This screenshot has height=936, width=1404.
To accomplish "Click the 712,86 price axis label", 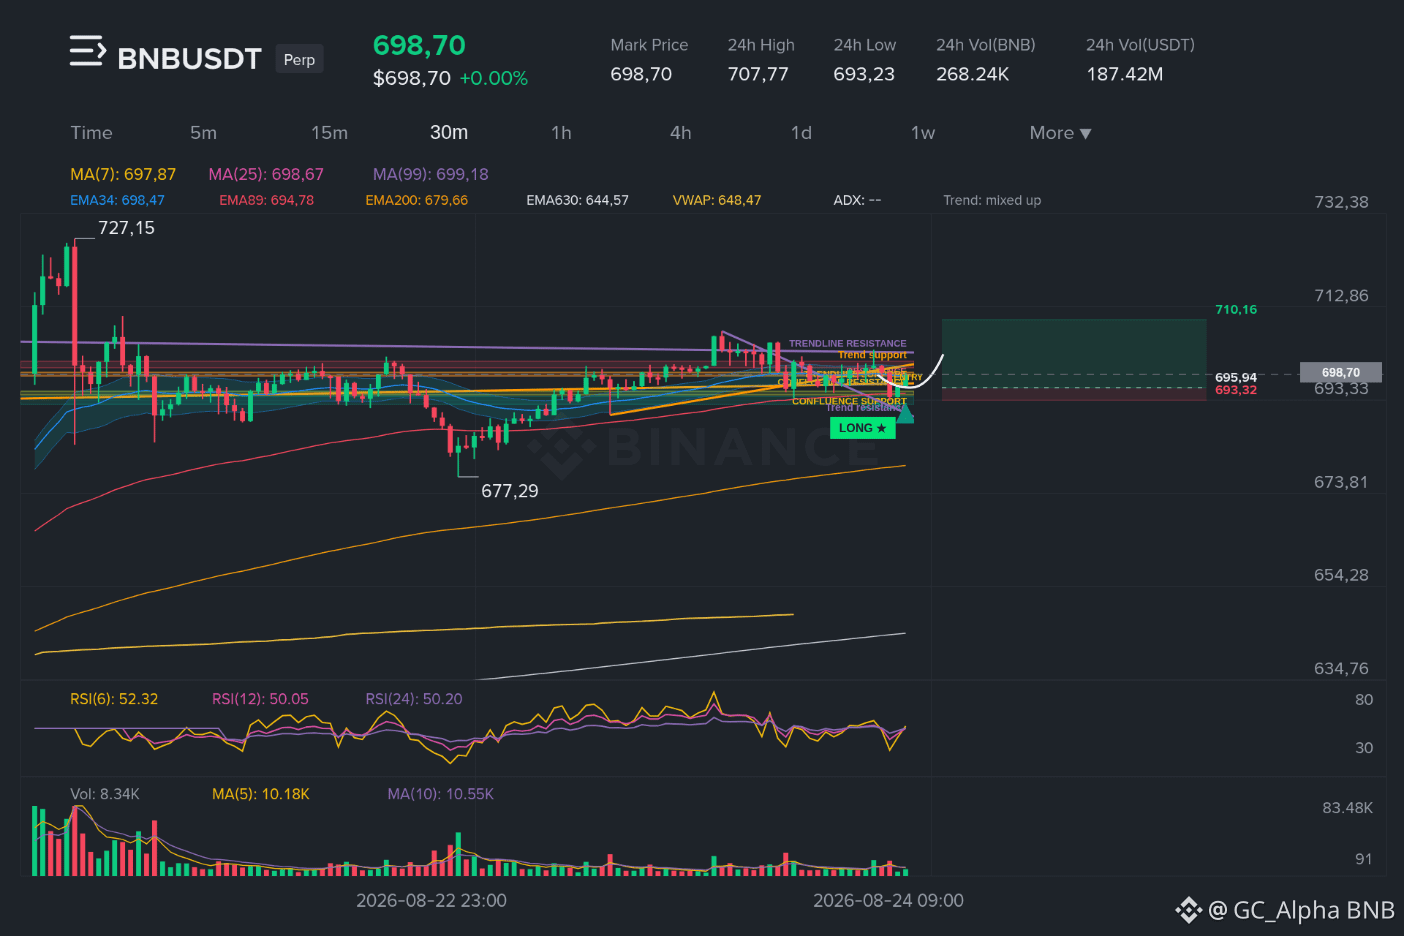I will 1341,296.
